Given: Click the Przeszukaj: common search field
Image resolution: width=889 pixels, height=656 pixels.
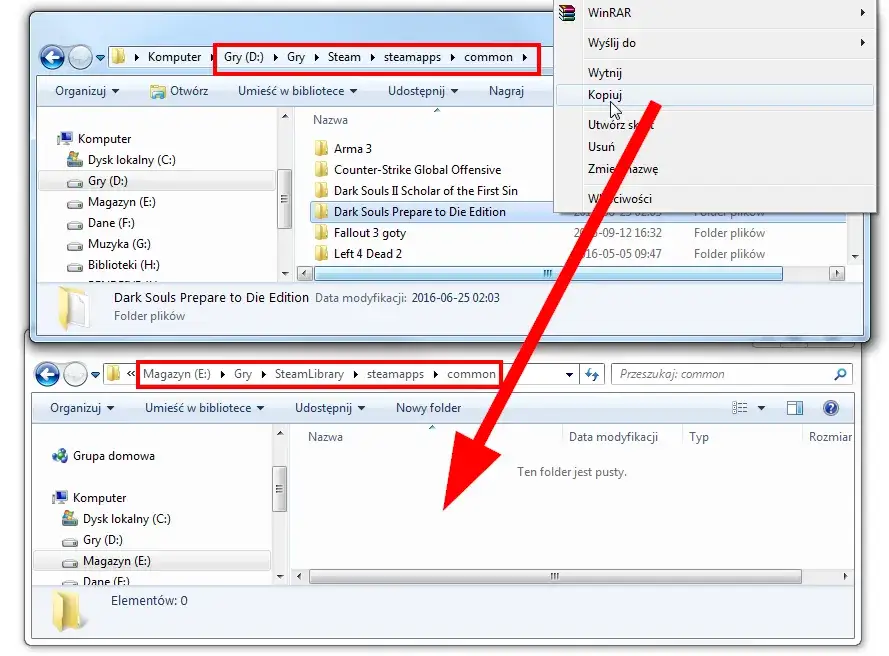Looking at the screenshot, I should click(720, 374).
